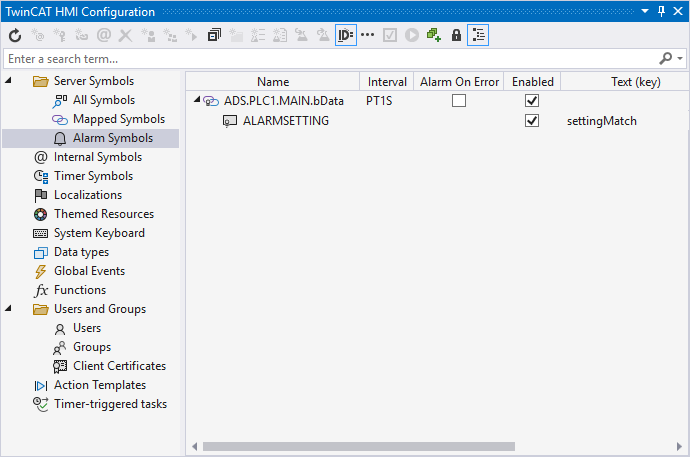Click the scroll left arrow
The height and width of the screenshot is (457, 690).
tap(195, 446)
